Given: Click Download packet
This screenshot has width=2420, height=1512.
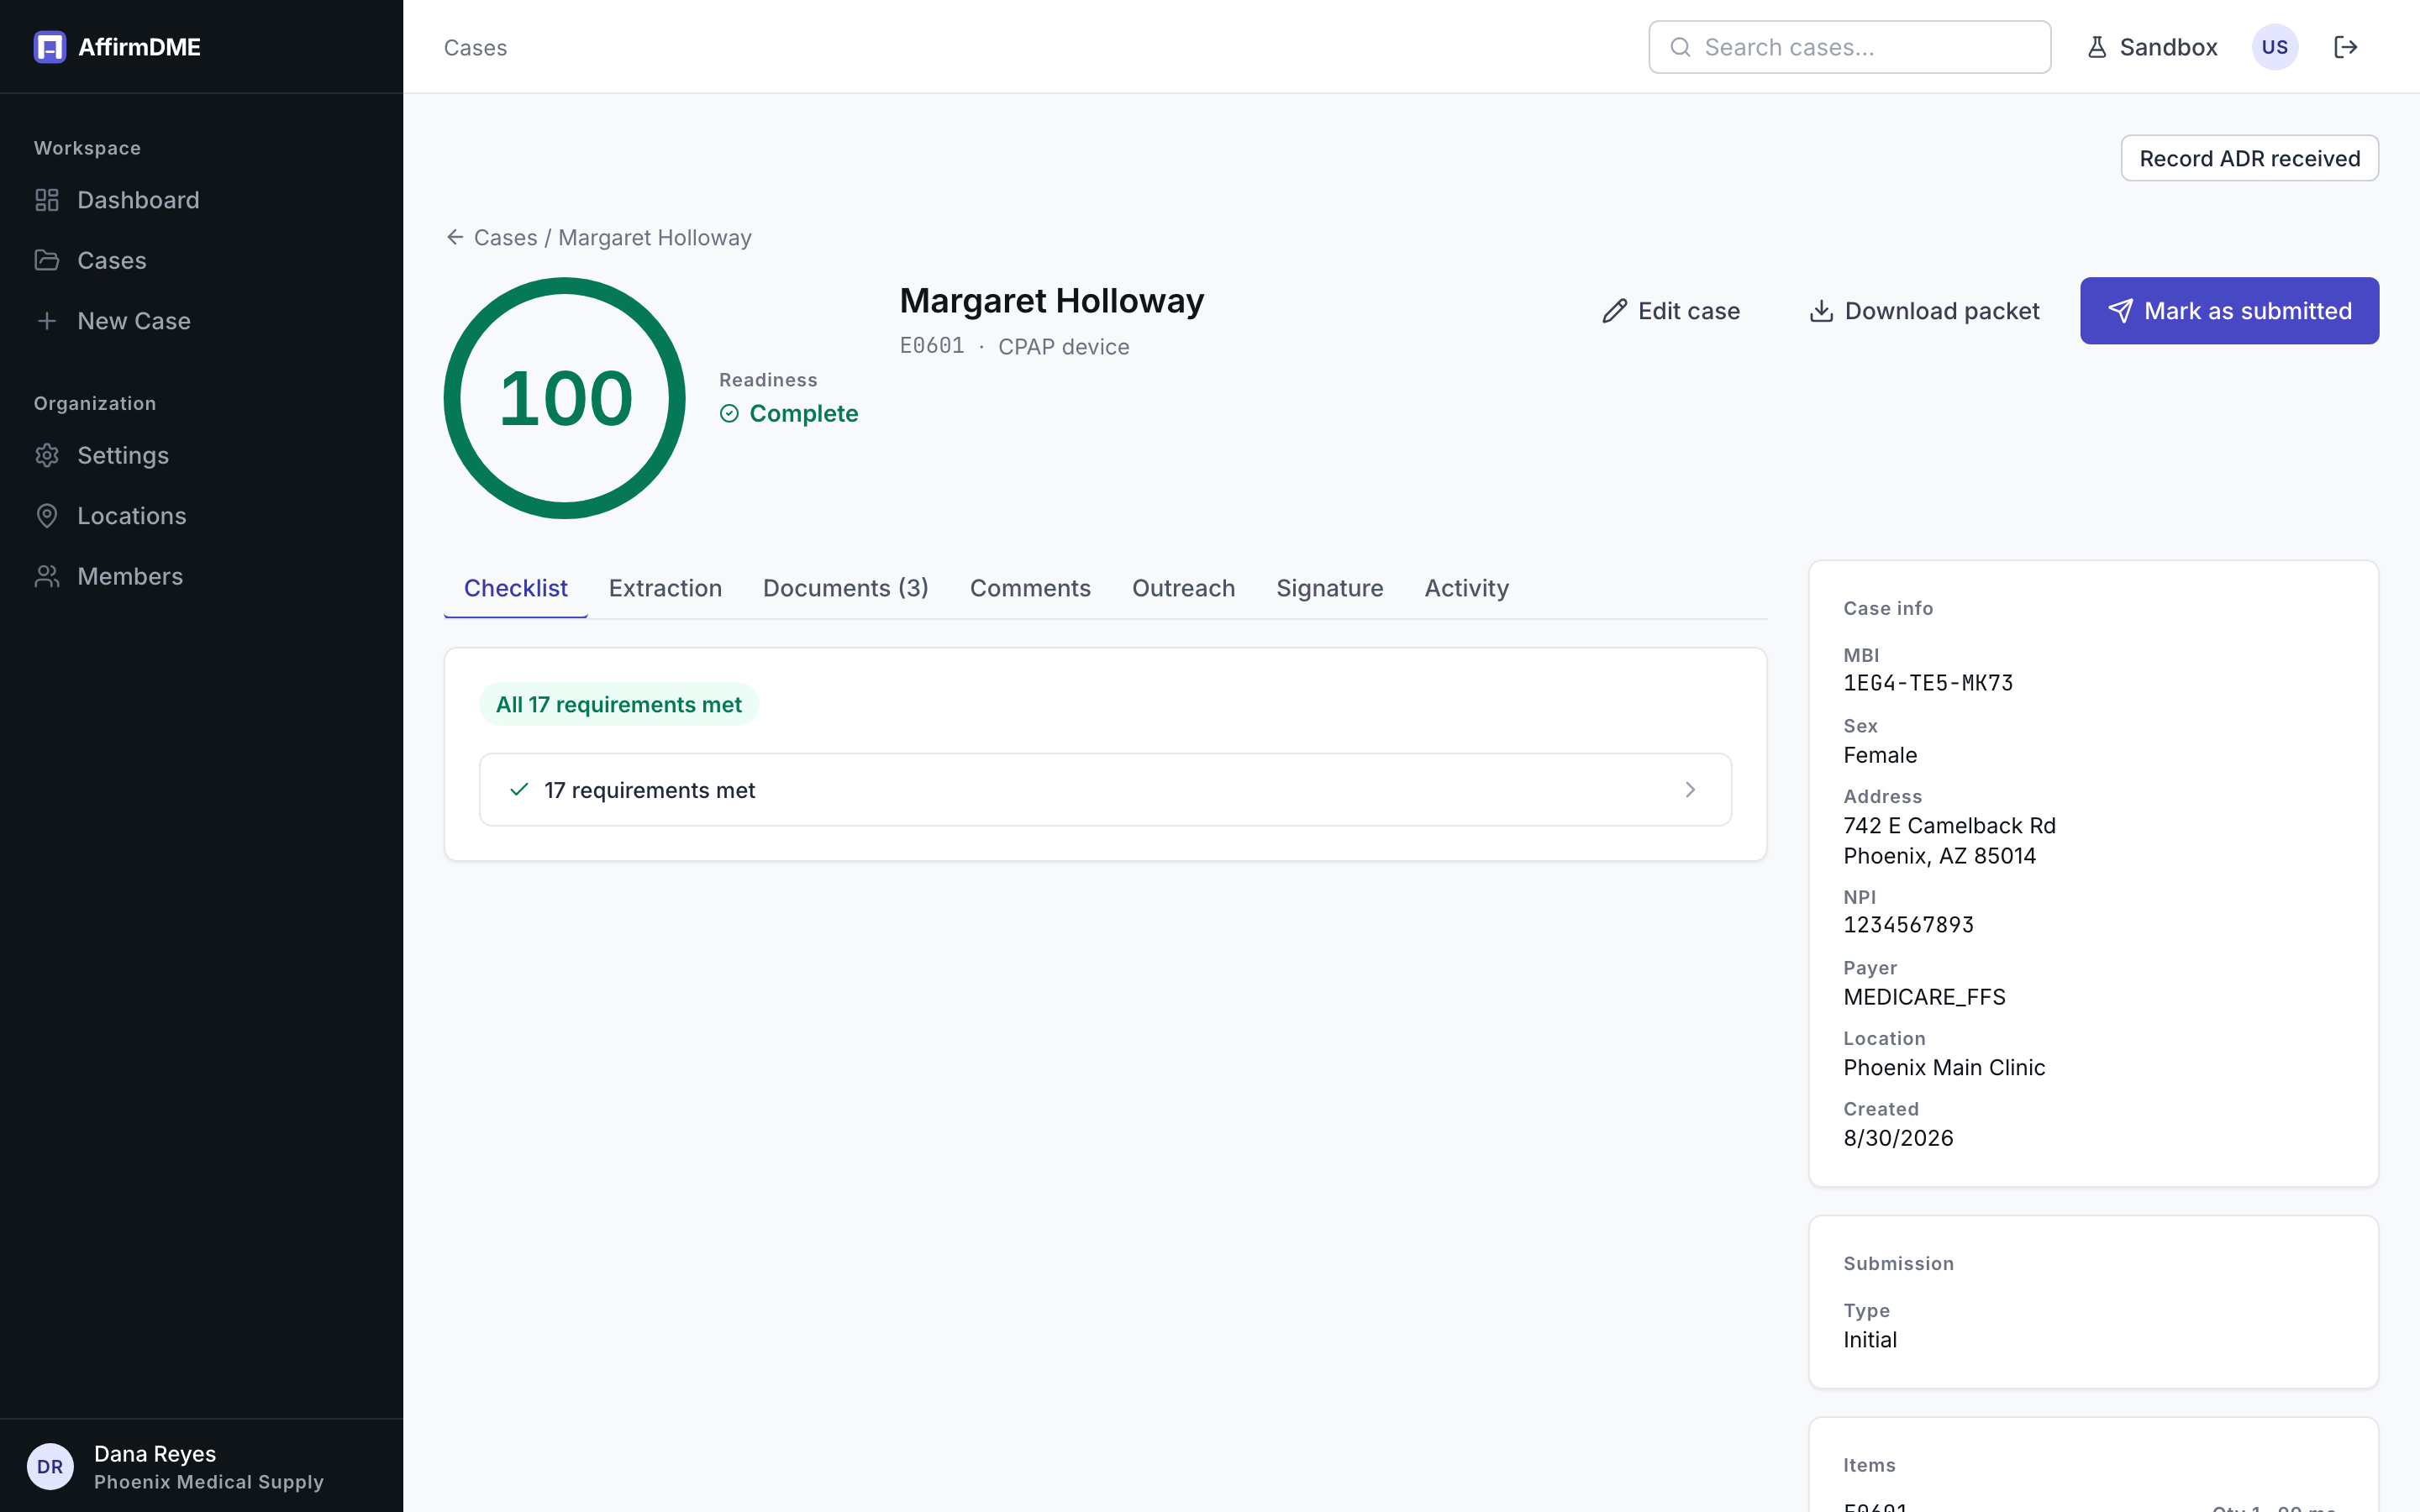Looking at the screenshot, I should (1924, 311).
